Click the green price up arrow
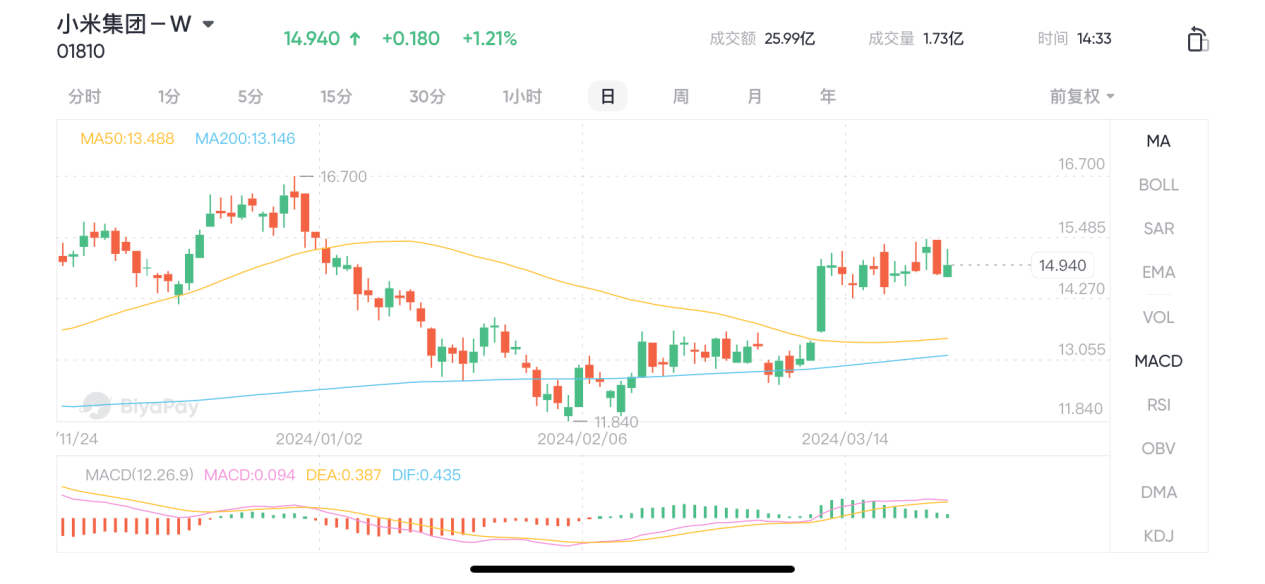Image resolution: width=1265 pixels, height=584 pixels. point(354,39)
